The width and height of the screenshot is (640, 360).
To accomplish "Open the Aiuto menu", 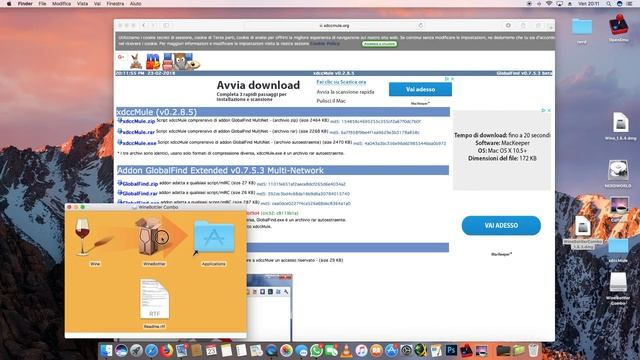I will (x=135, y=4).
